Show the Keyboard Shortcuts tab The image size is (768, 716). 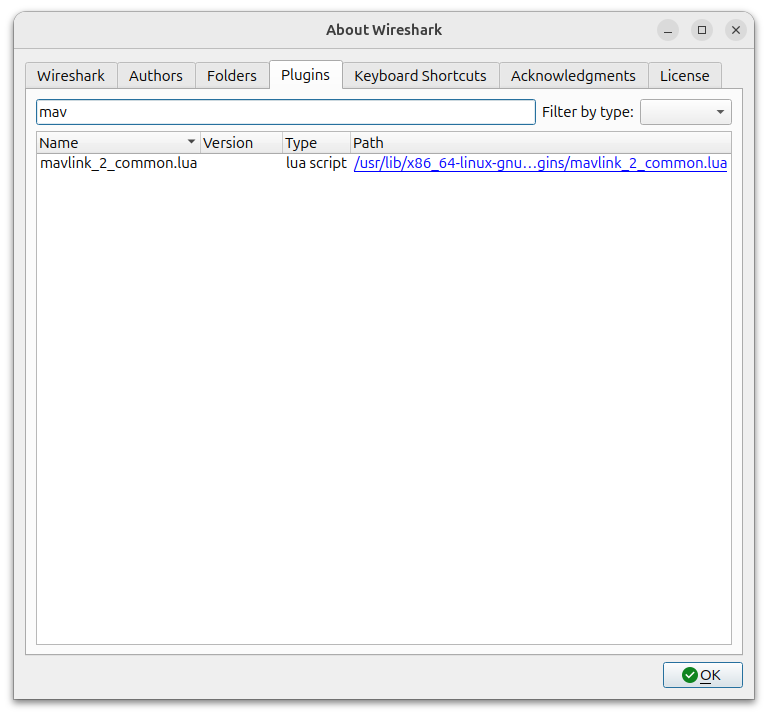click(x=420, y=76)
